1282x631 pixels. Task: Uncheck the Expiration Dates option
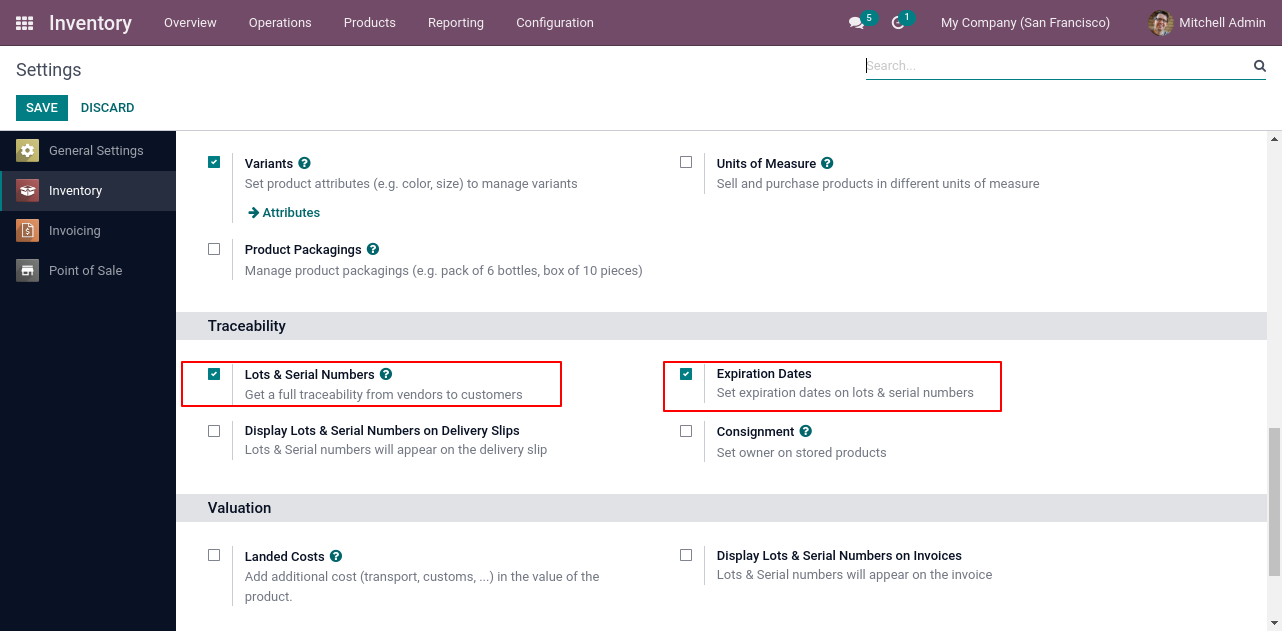tap(686, 374)
